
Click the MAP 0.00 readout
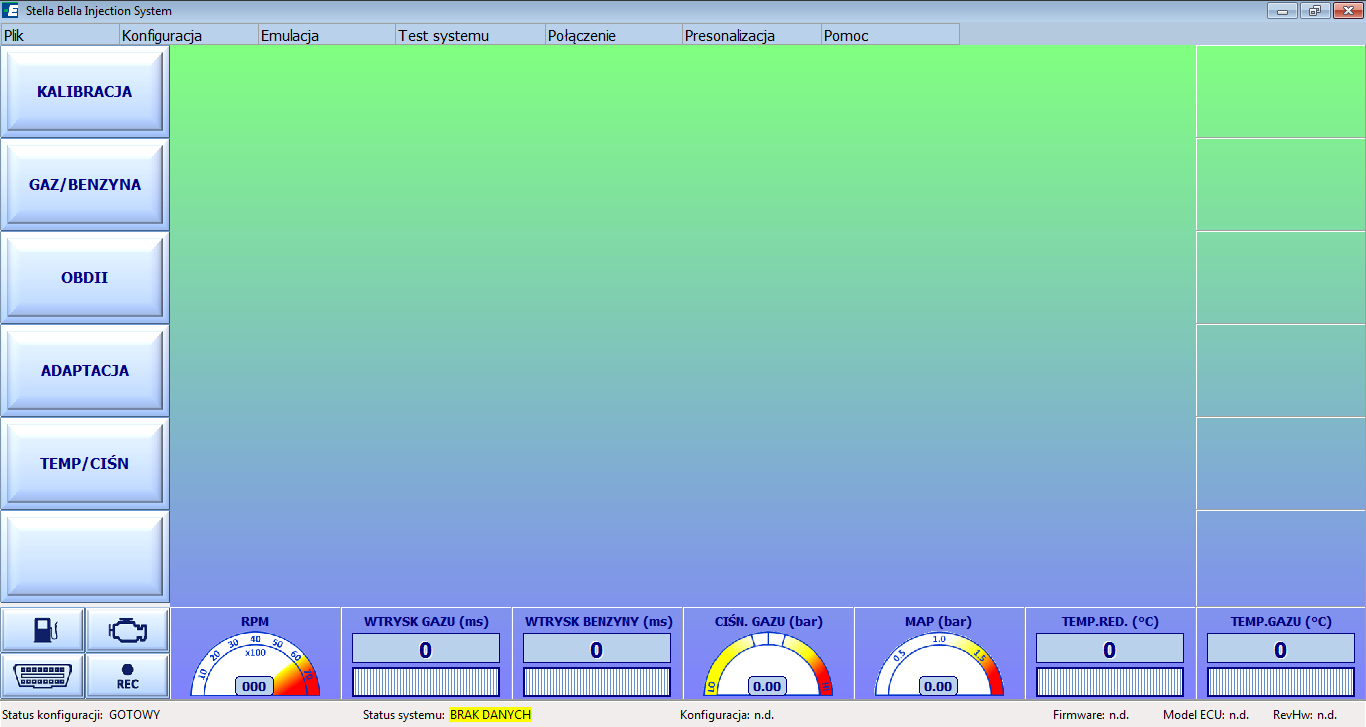(x=939, y=686)
